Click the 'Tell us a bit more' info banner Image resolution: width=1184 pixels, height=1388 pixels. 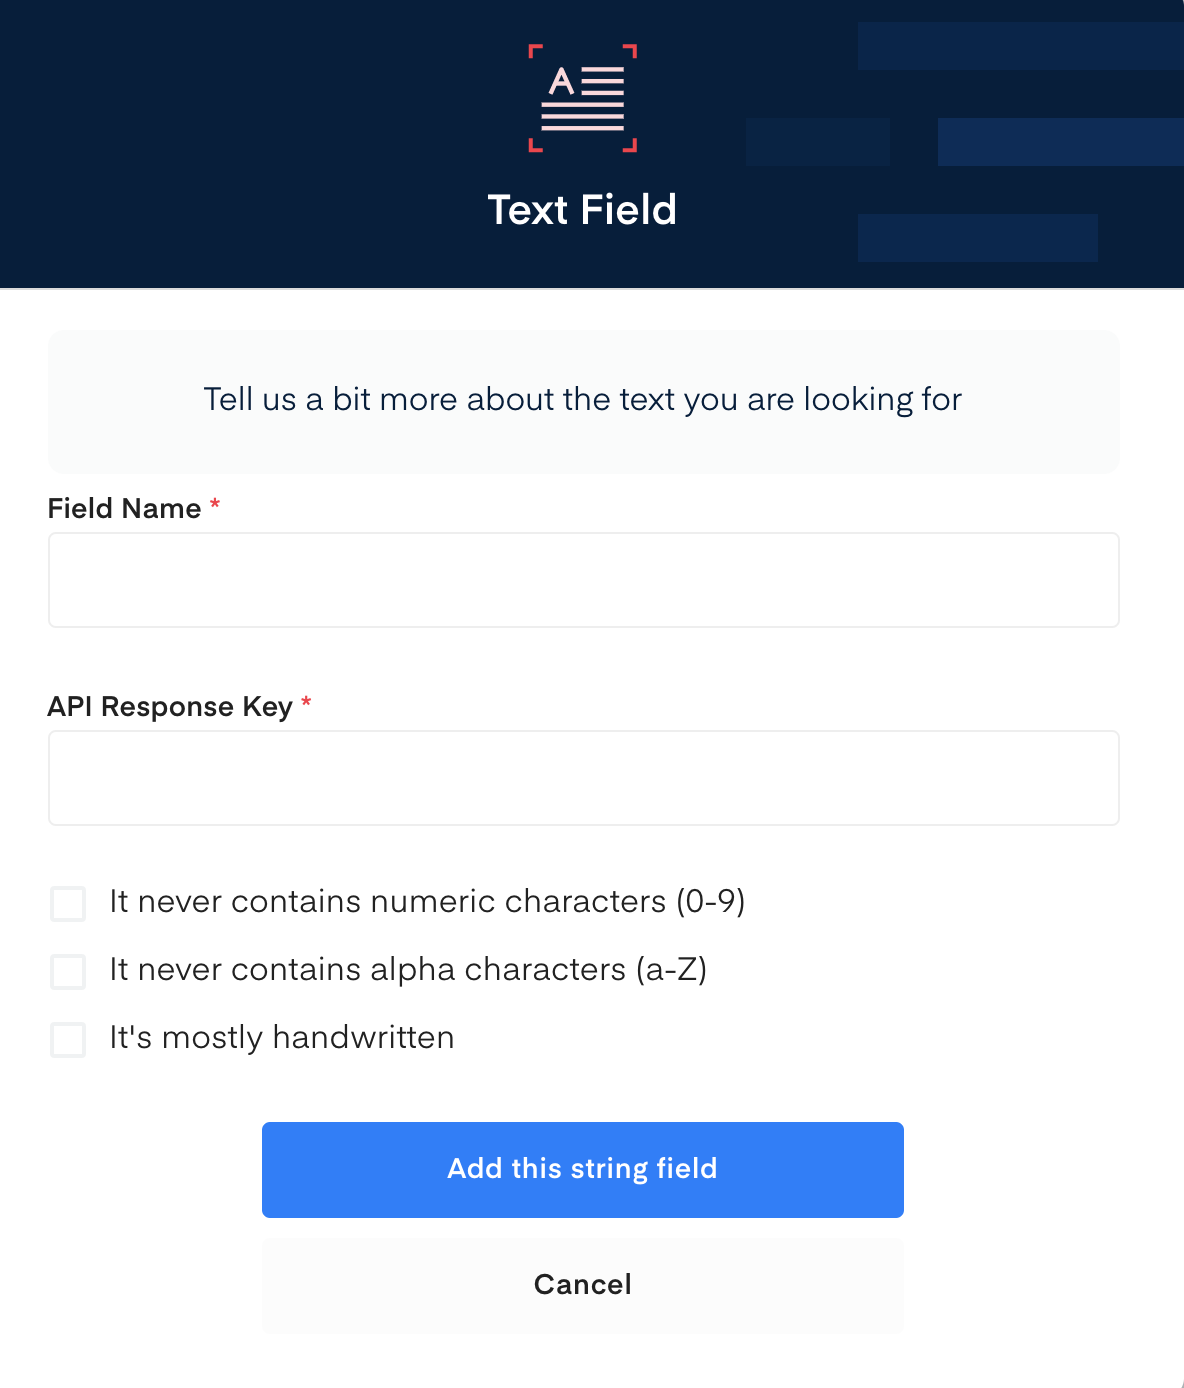[x=583, y=400]
